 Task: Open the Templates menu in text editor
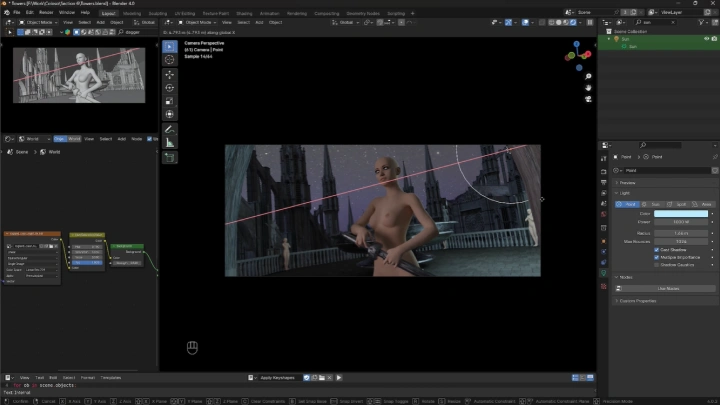pyautogui.click(x=111, y=377)
